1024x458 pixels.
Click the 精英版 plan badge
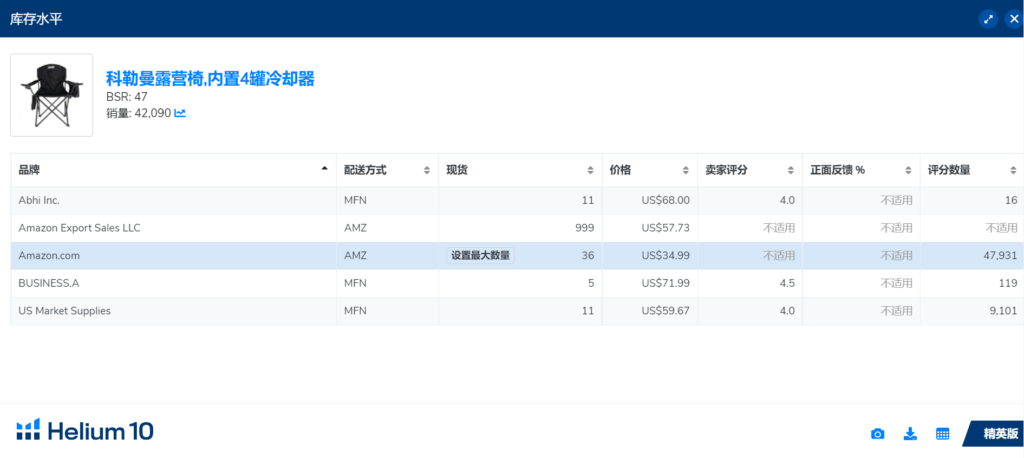[x=999, y=433]
